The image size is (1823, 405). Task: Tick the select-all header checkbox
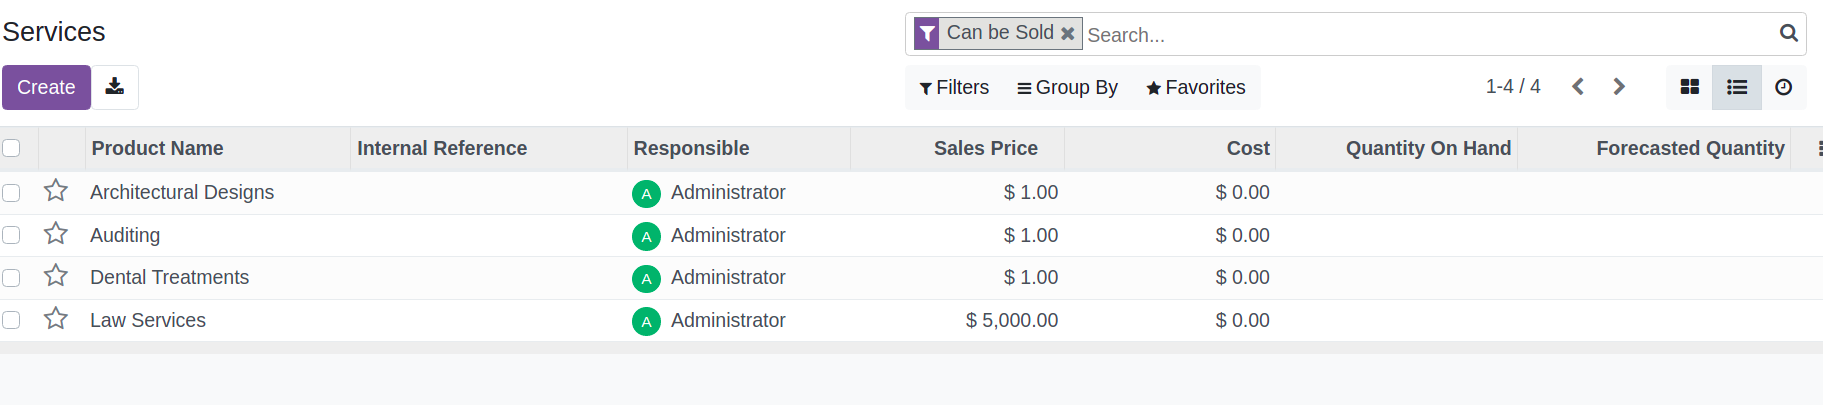pyautogui.click(x=11, y=148)
